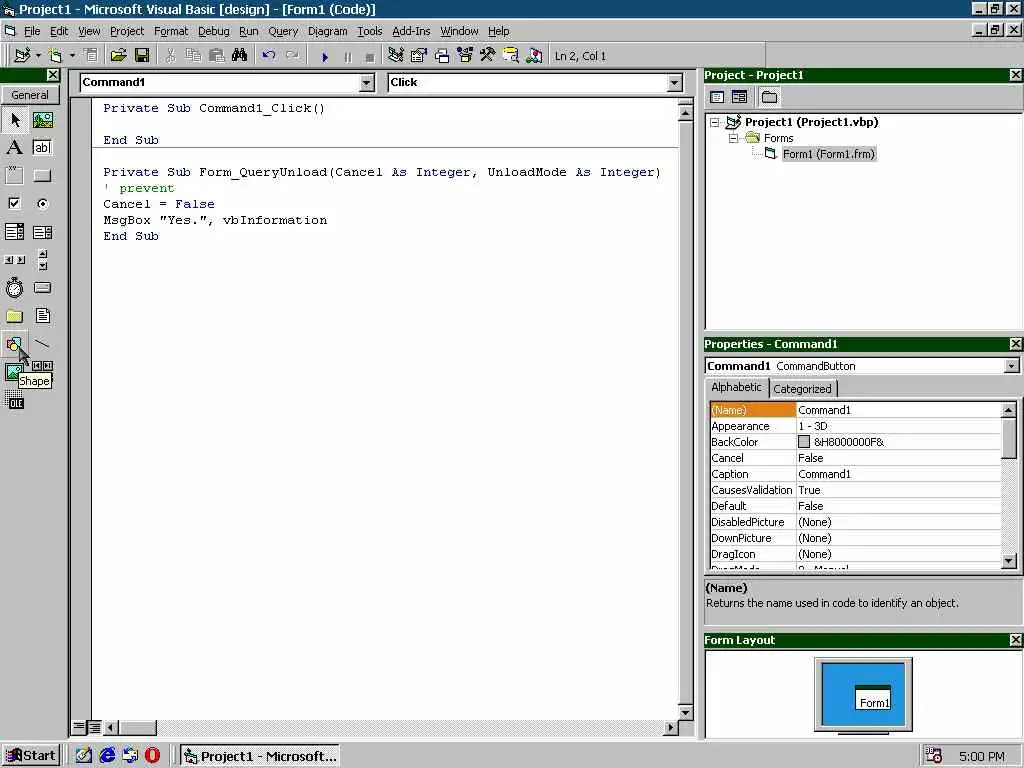1024x768 pixels.
Task: Click the code window horizontal scroll-right arrow
Action: (x=671, y=727)
